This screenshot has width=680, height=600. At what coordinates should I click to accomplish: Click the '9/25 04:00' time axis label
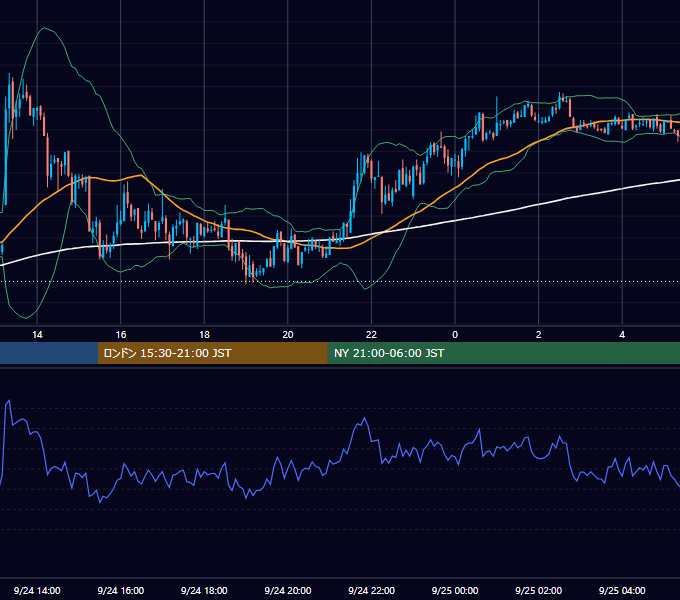pos(622,590)
